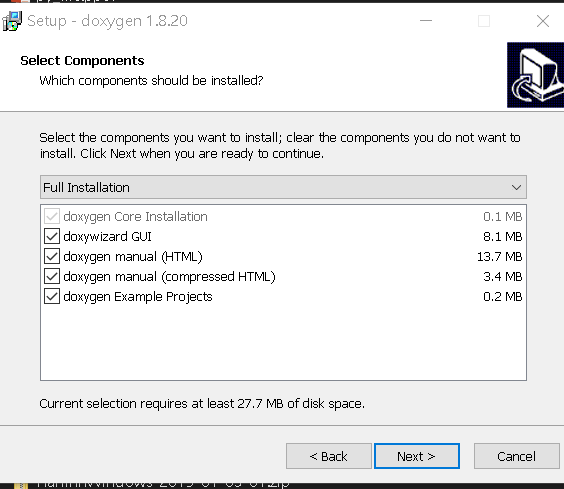Click the disabled doxygen Core Installation checkbox
Image resolution: width=564 pixels, height=489 pixels.
[52, 216]
